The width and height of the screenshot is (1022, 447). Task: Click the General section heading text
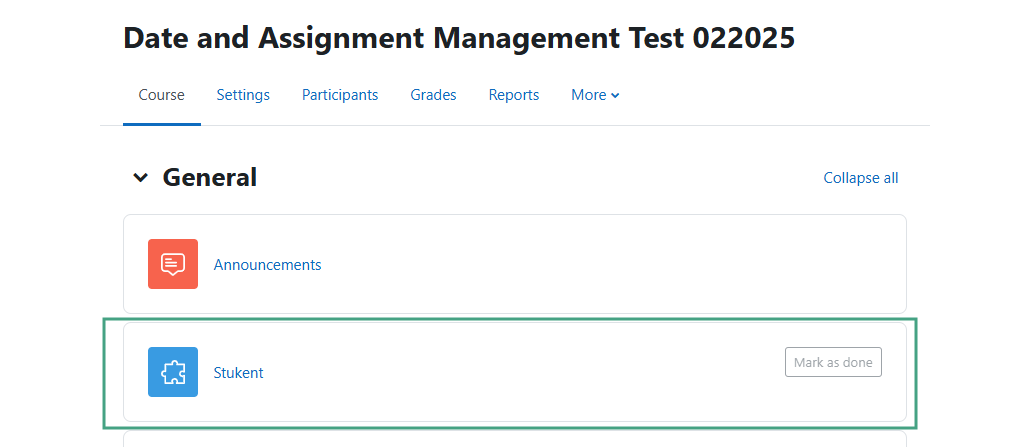point(209,177)
